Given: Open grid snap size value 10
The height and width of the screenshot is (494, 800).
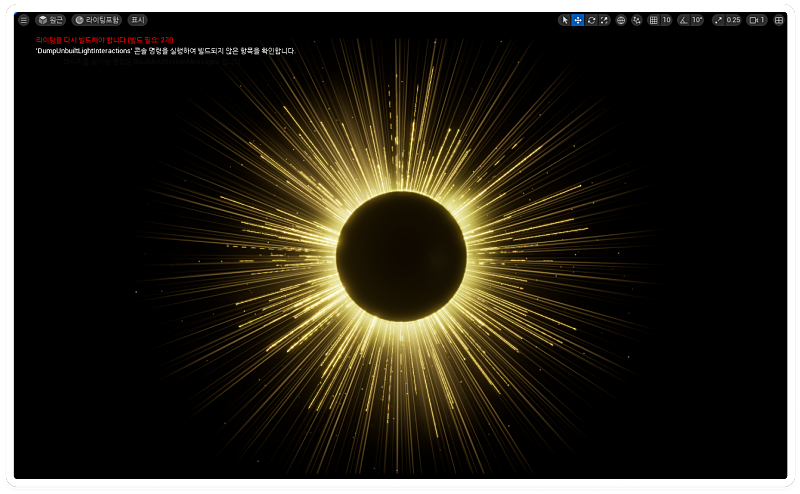Looking at the screenshot, I should pyautogui.click(x=666, y=20).
